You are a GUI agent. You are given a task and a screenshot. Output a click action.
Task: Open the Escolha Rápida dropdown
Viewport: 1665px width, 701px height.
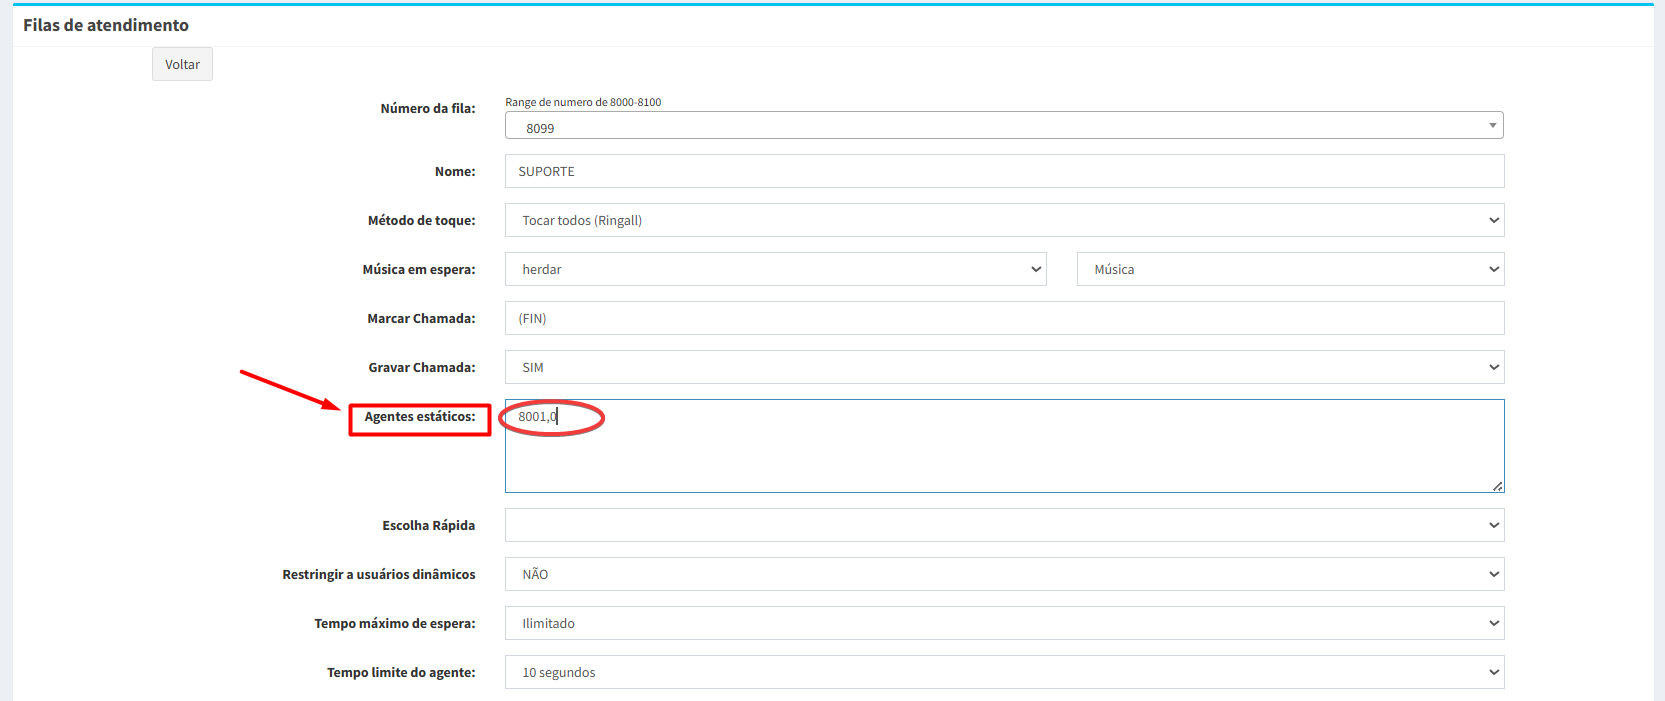(x=1003, y=525)
